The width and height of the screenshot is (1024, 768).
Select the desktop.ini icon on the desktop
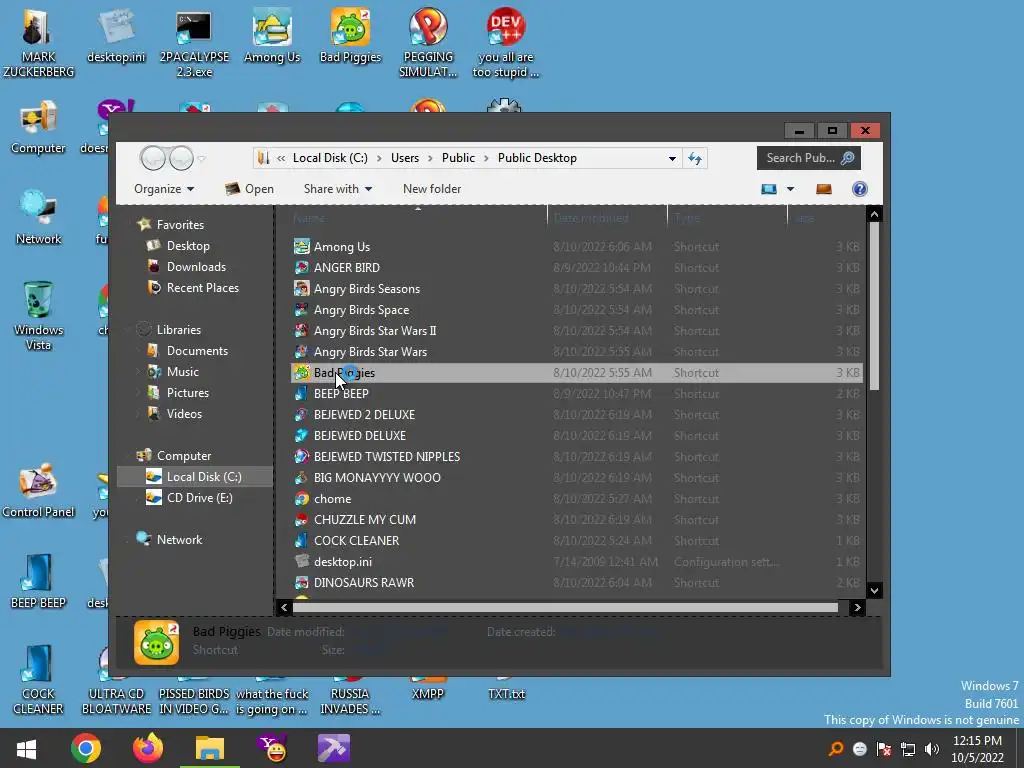(116, 37)
